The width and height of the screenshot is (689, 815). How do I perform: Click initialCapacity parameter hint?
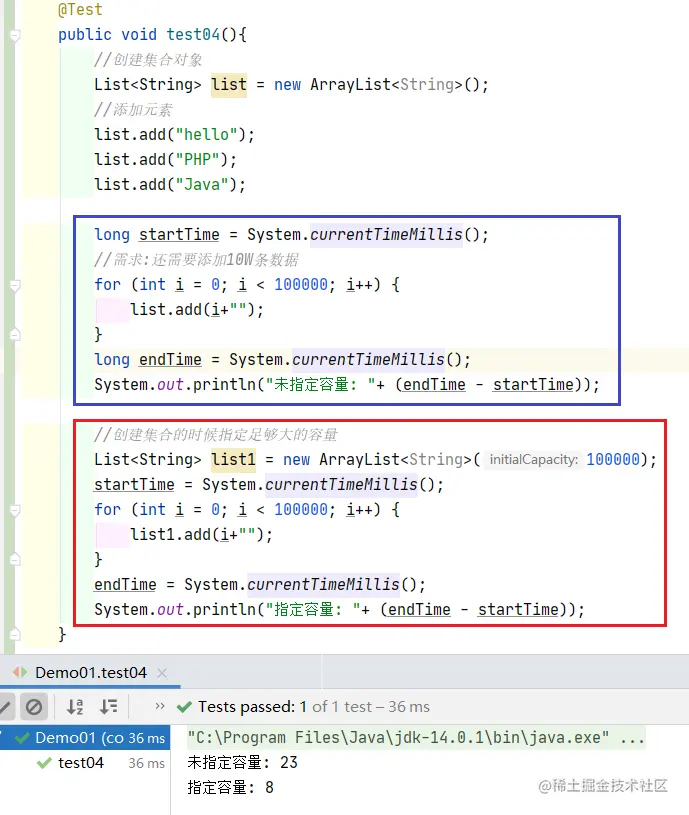(533, 459)
